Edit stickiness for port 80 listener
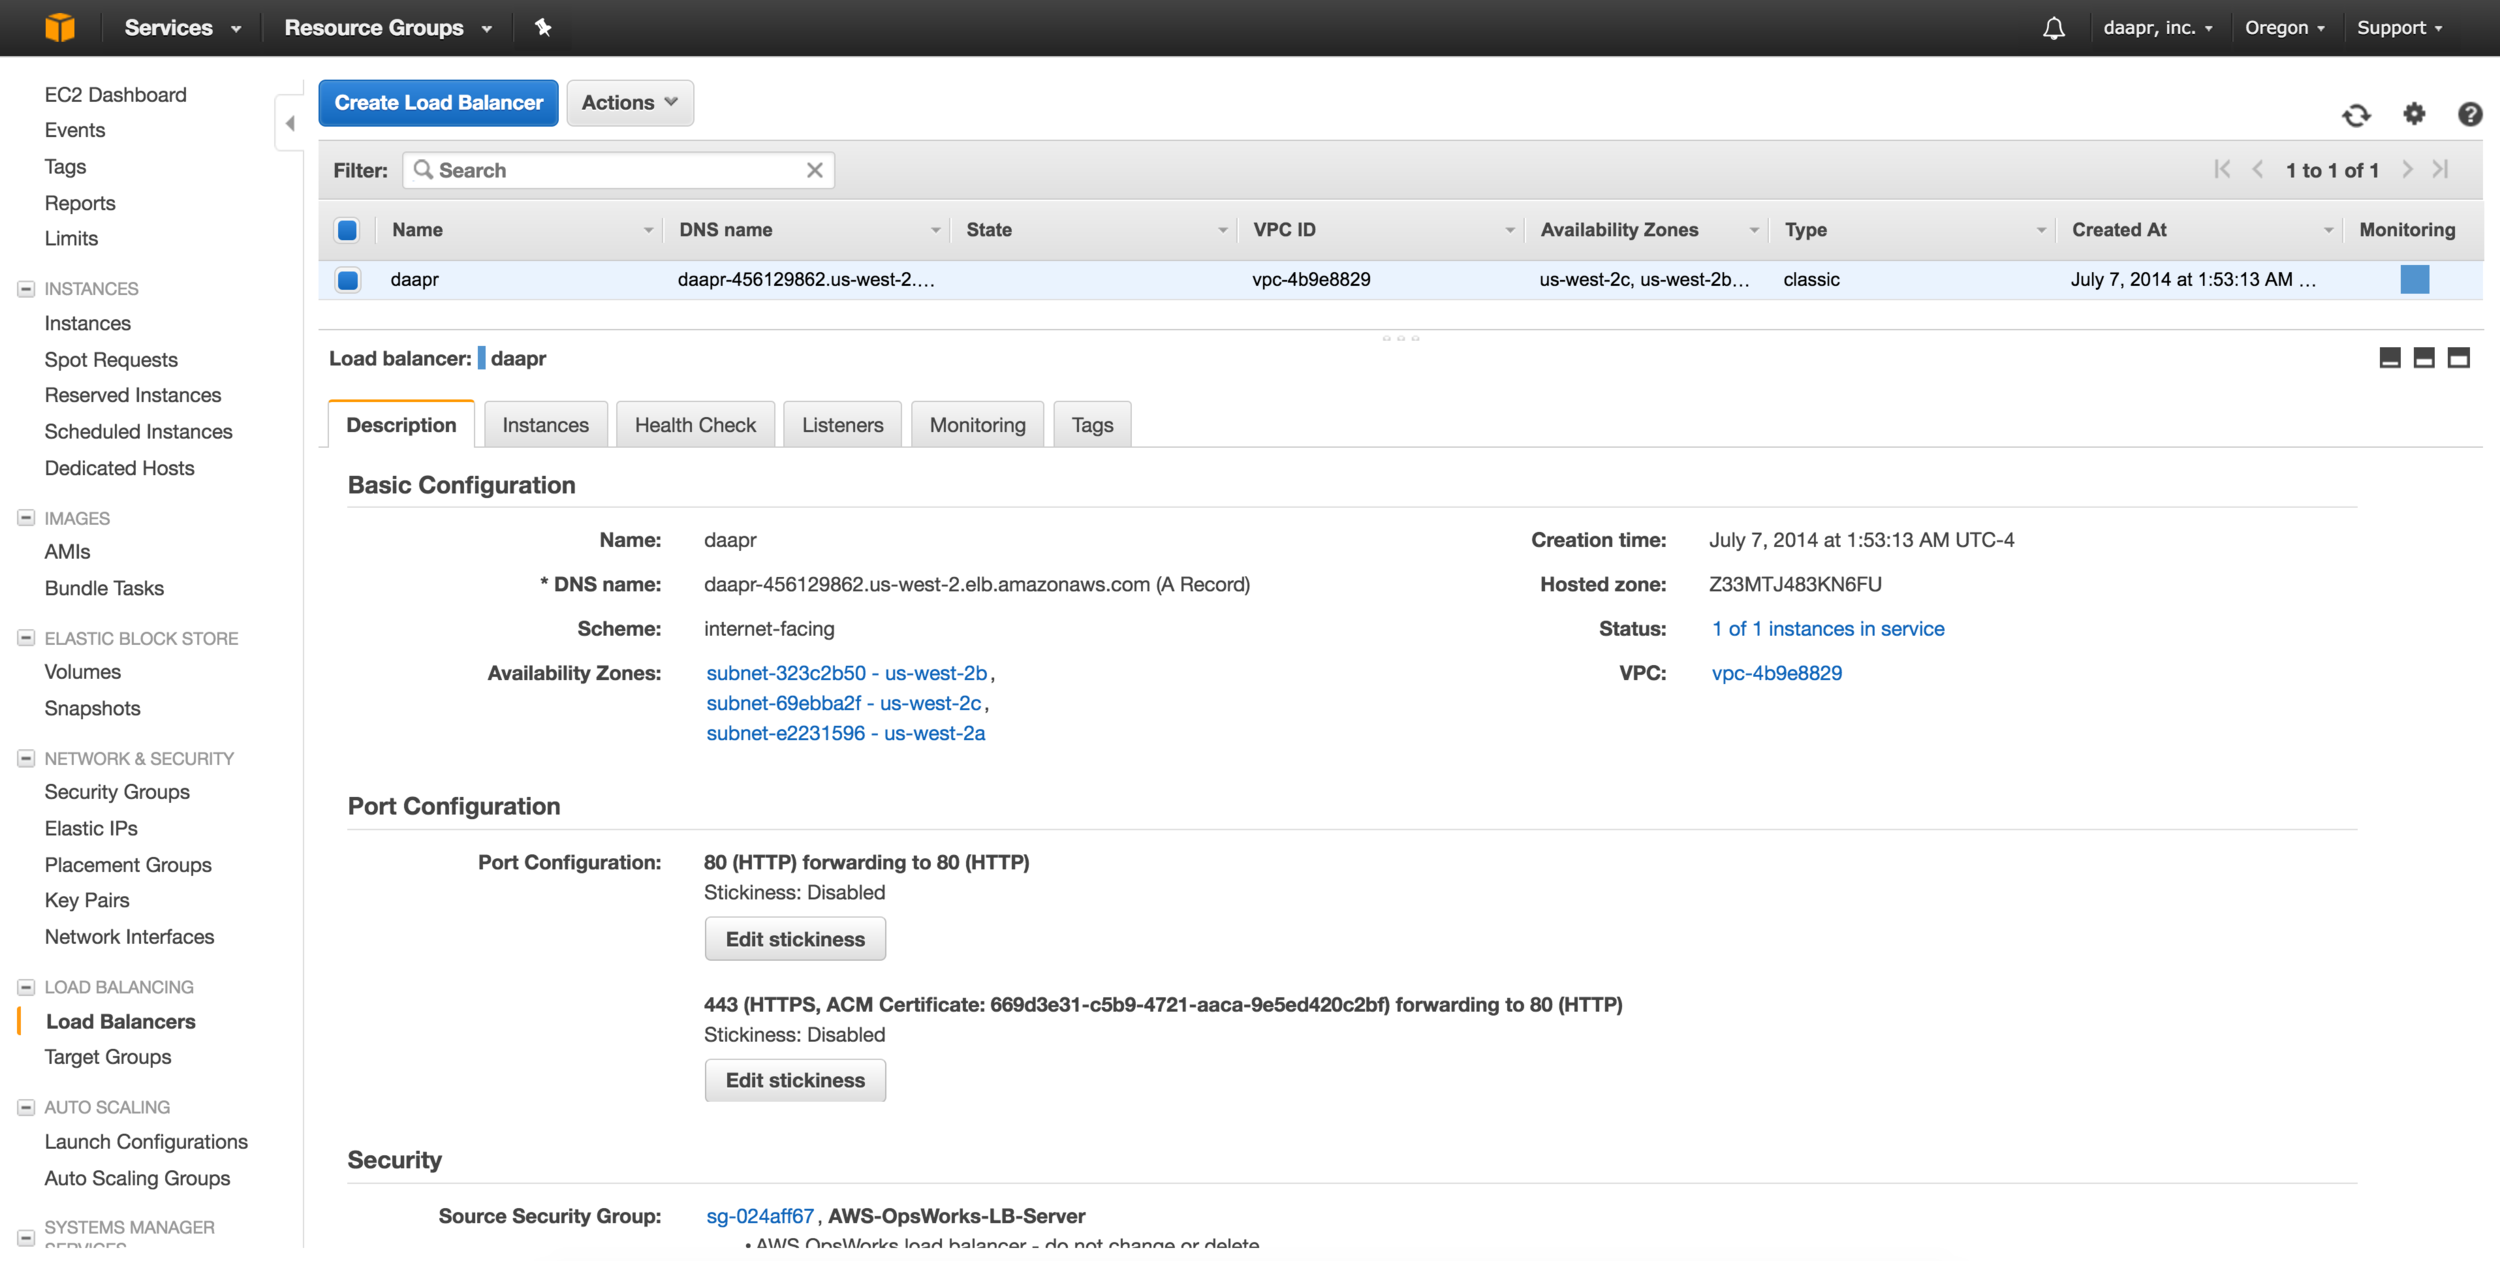Viewport: 2500px width, 1261px height. pos(795,939)
